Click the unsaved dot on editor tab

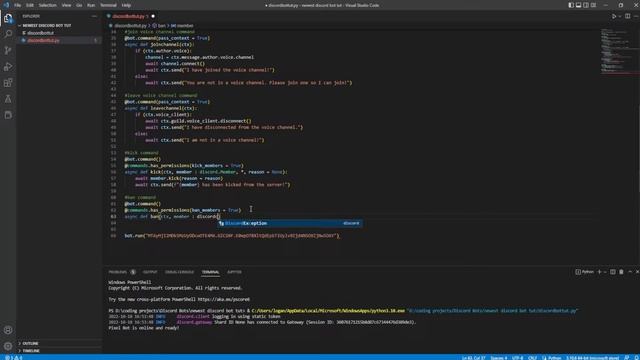coord(153,16)
